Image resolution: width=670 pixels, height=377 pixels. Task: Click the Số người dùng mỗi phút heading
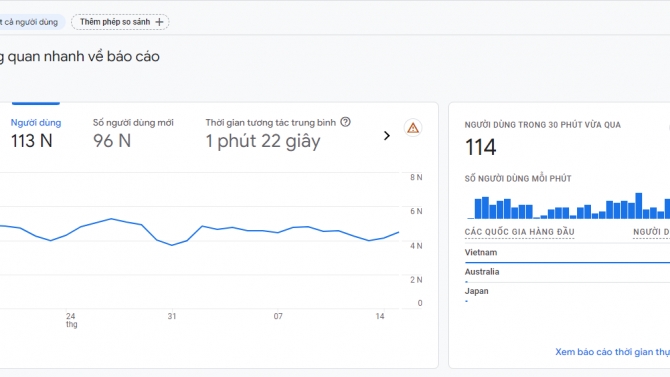coord(518,179)
